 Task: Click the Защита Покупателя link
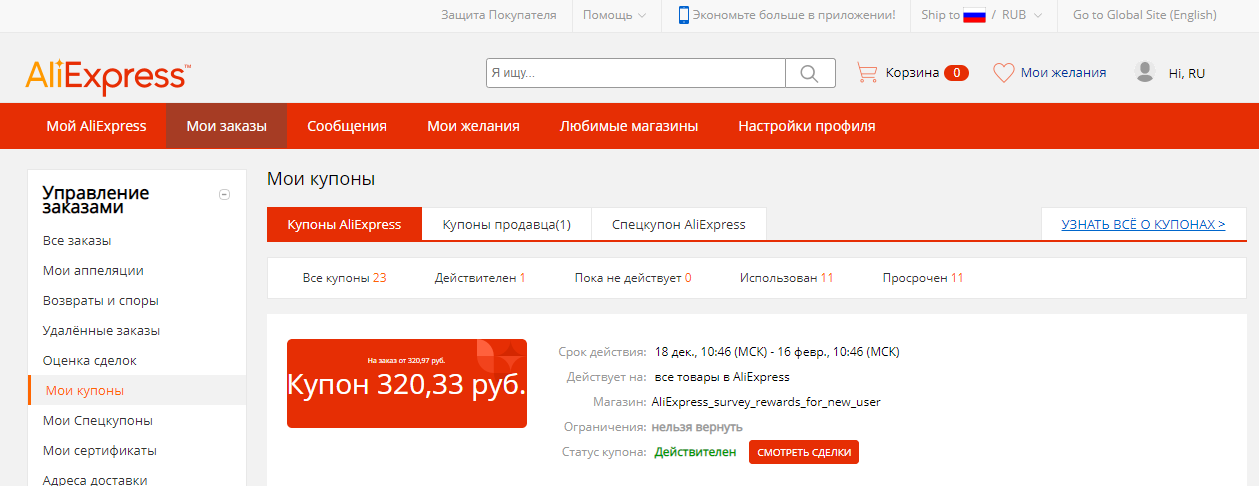(499, 15)
